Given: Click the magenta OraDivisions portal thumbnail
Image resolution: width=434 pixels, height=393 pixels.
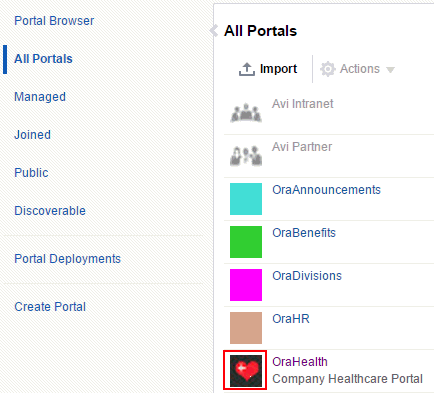Looking at the screenshot, I should tap(246, 285).
